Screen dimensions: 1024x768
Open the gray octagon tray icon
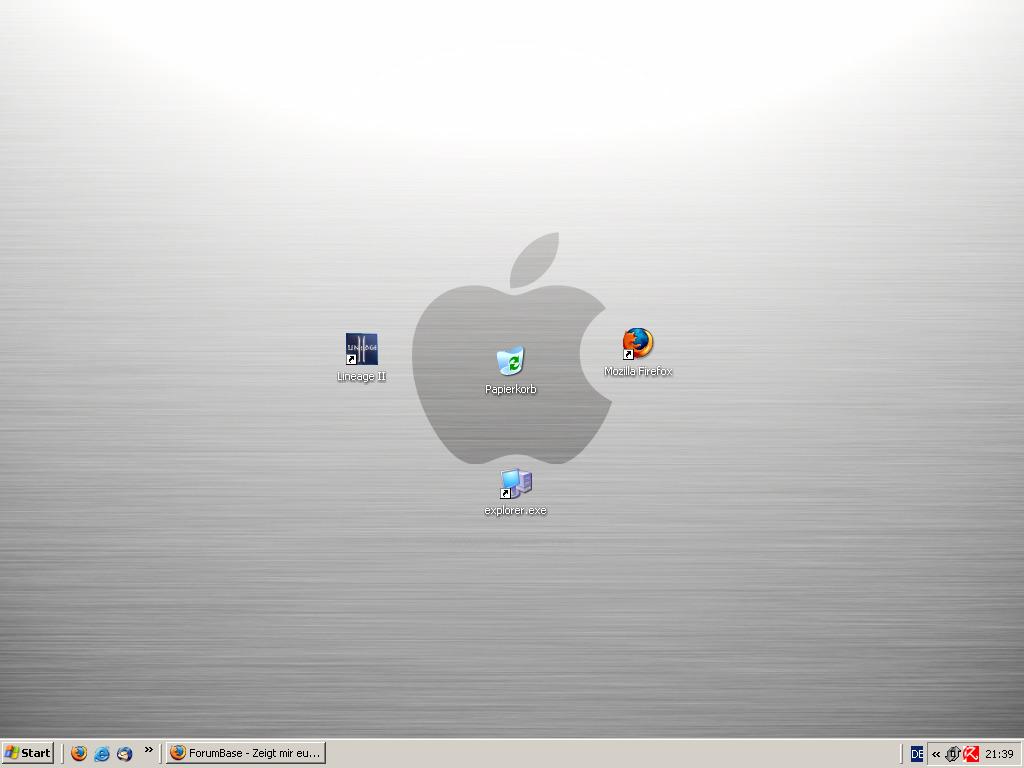(x=953, y=754)
